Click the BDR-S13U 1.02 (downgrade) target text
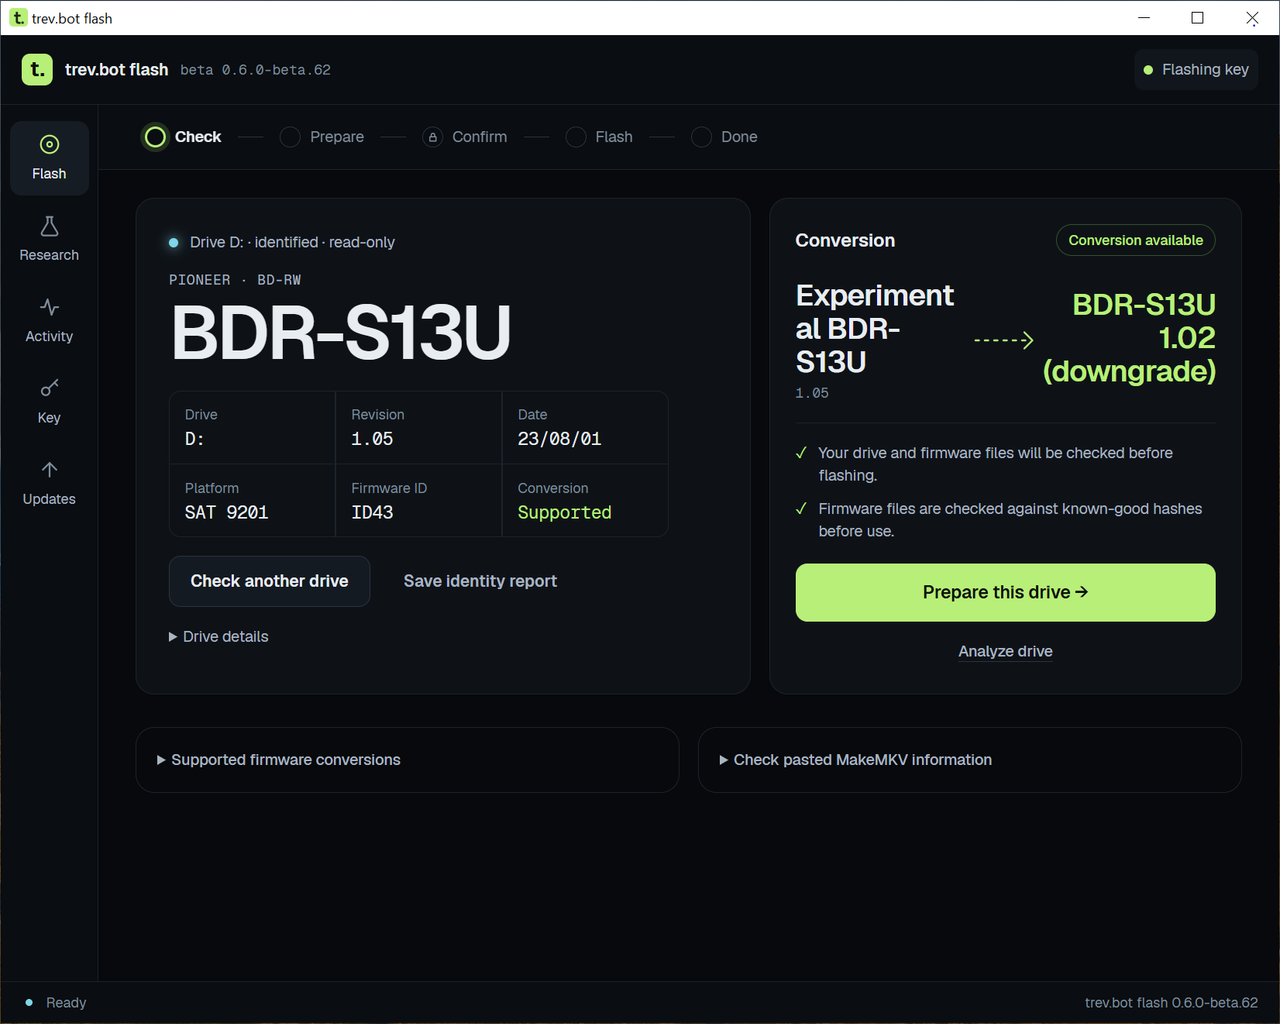 tap(1129, 338)
